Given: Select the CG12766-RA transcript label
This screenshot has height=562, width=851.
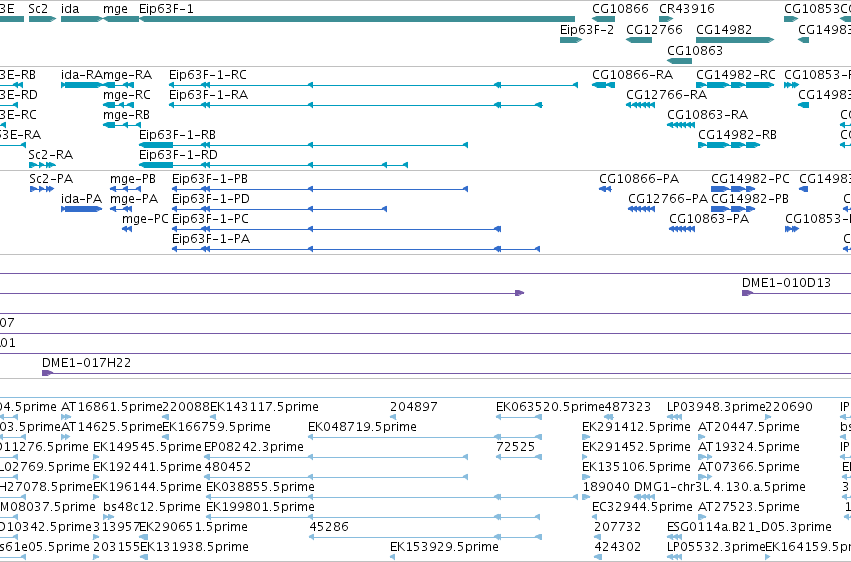Looking at the screenshot, I should coord(666,95).
